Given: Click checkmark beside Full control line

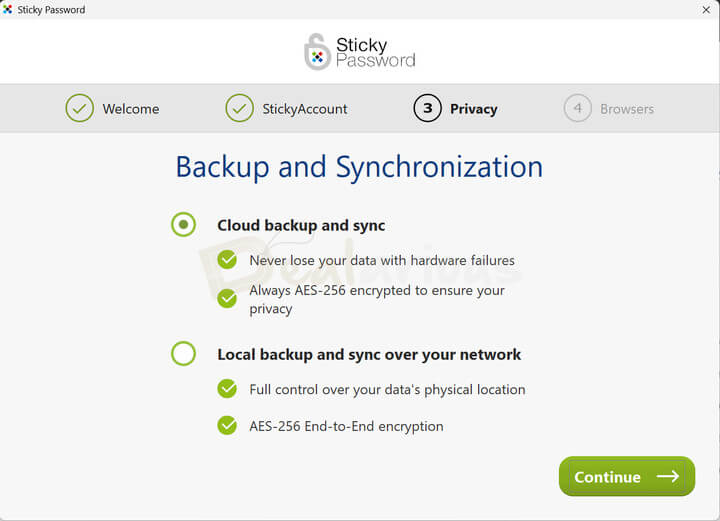Looking at the screenshot, I should (x=227, y=389).
